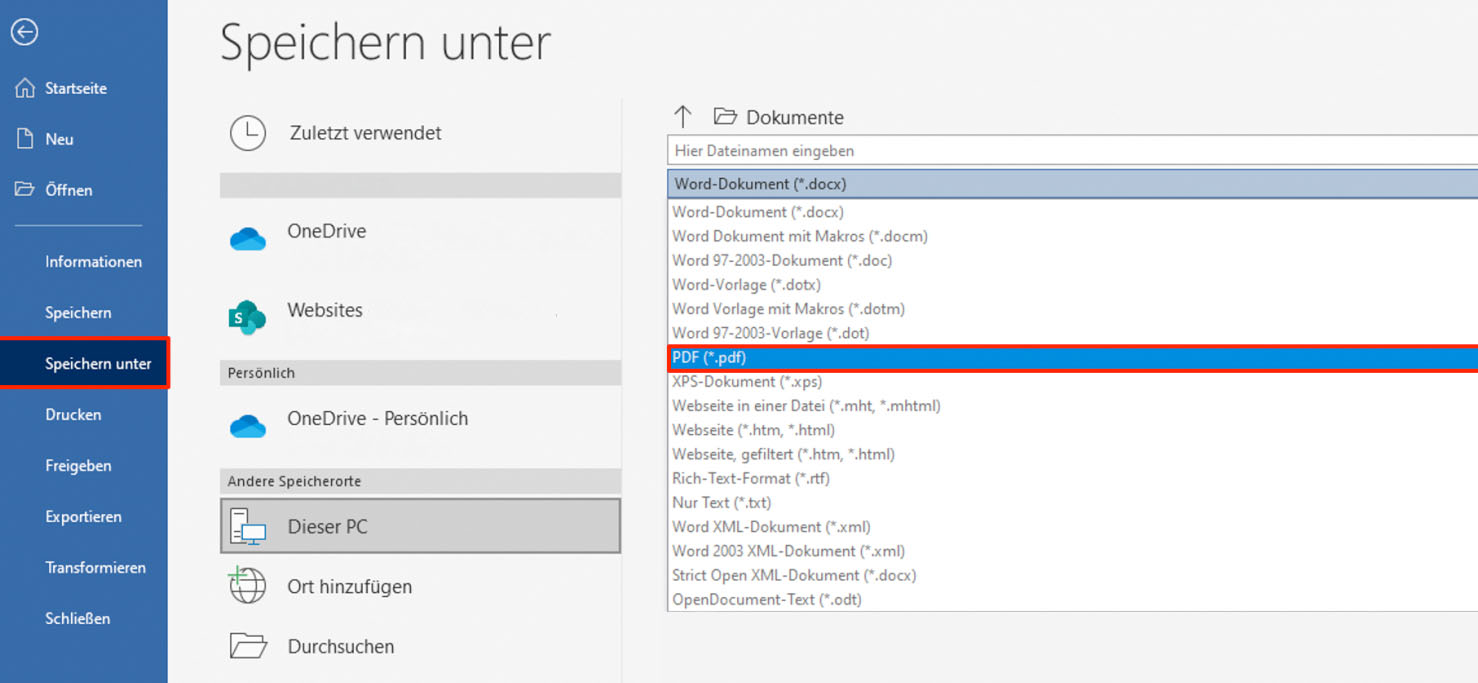
Task: Go up one folder level arrow
Action: click(x=683, y=117)
